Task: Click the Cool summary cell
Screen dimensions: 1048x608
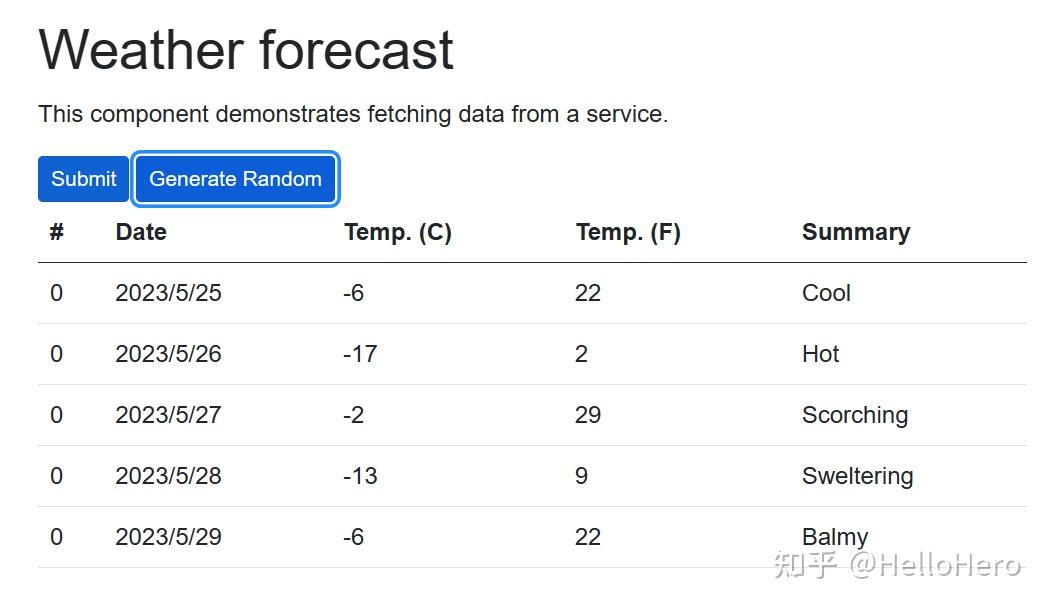Action: point(826,293)
